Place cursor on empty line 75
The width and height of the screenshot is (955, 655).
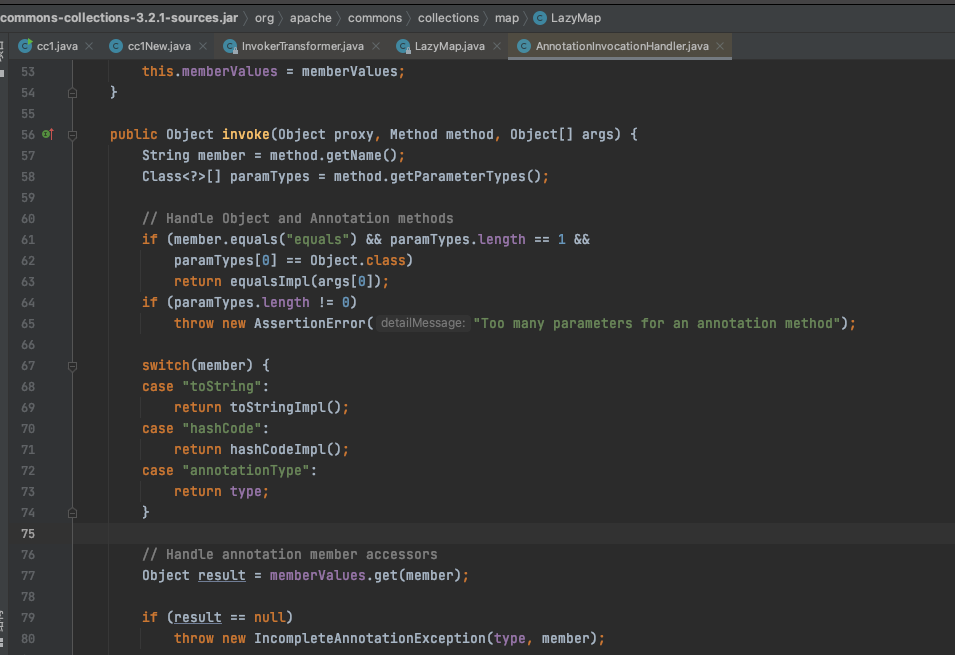pos(512,534)
